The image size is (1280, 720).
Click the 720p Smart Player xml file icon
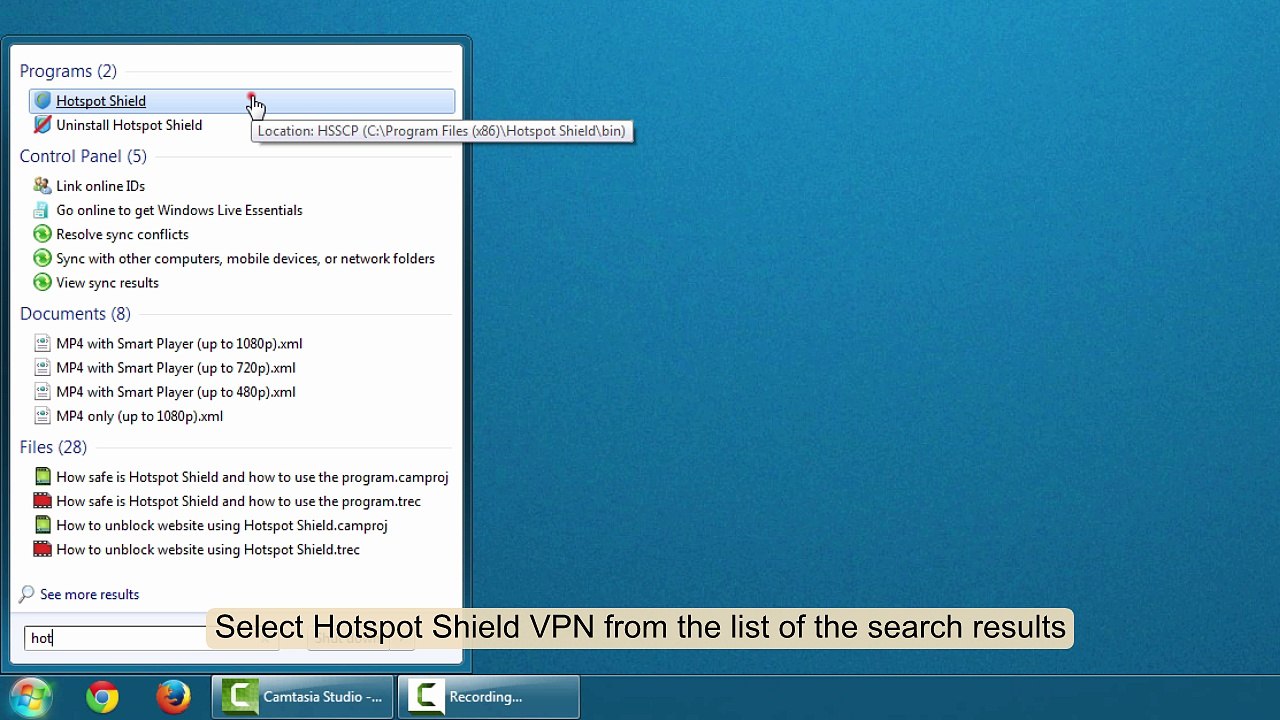tap(42, 368)
